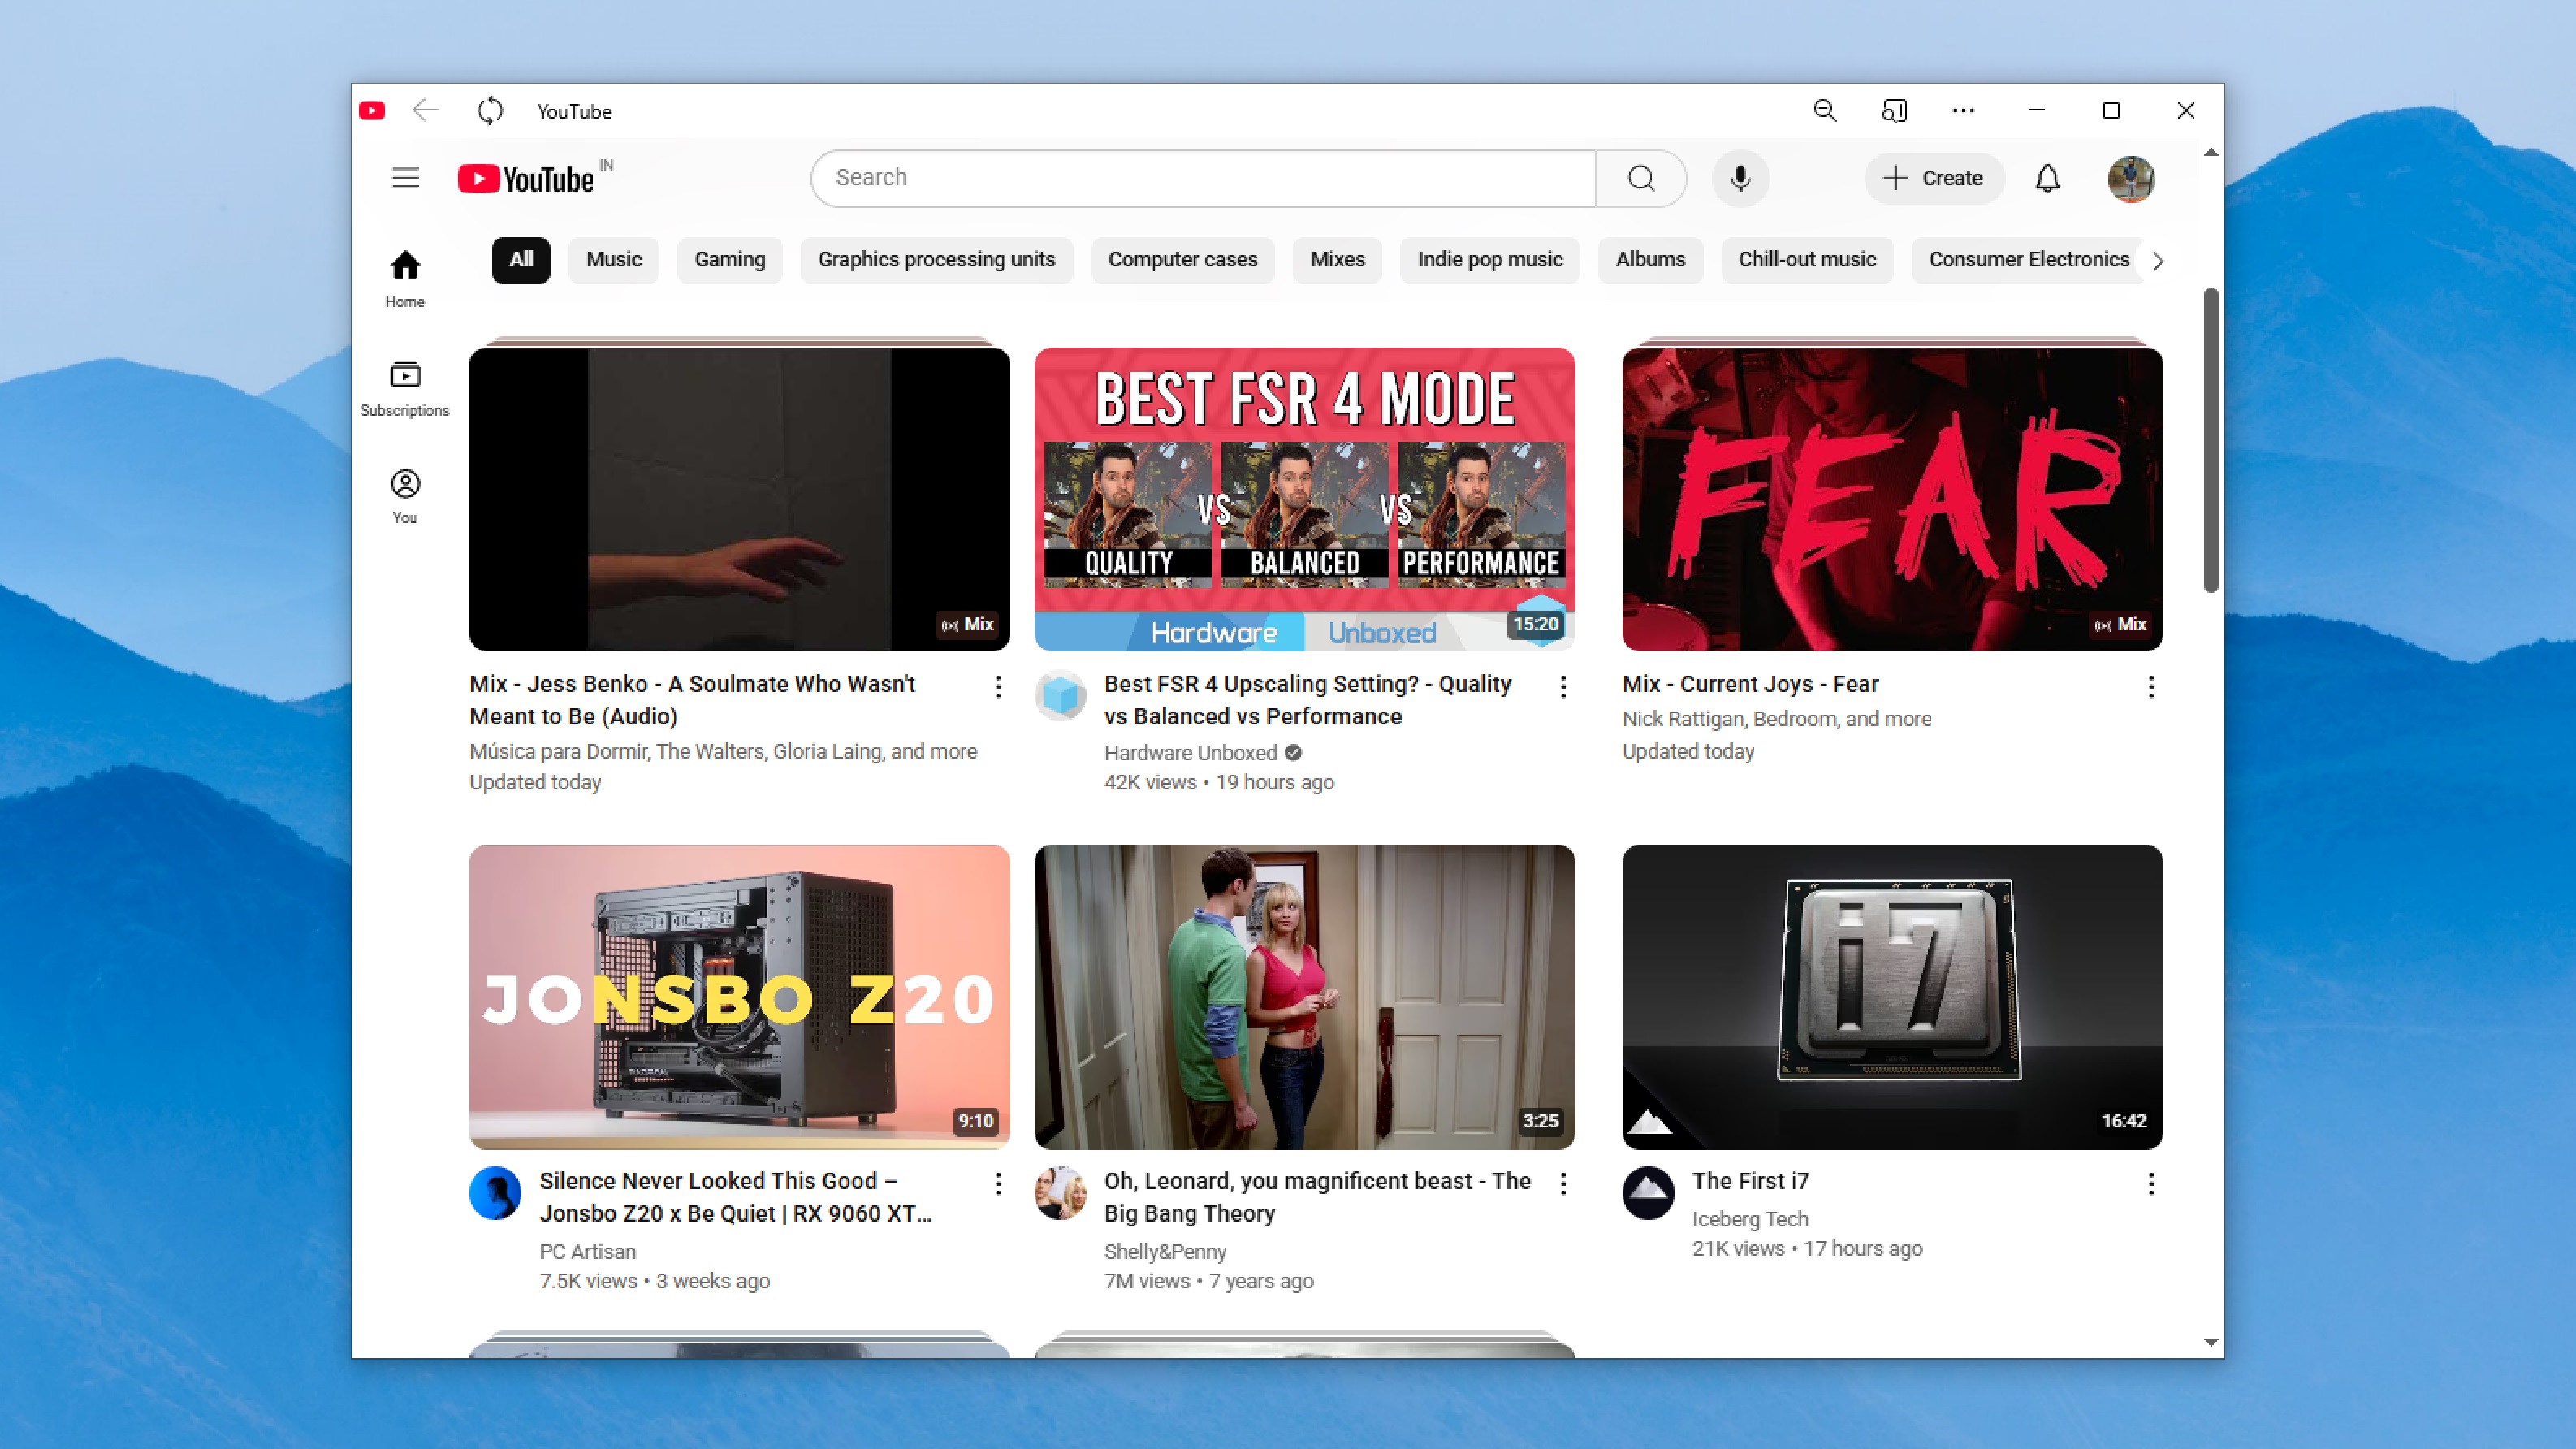Click the vertical scrollbar thumb
Screen dimensions: 2576x1449
pyautogui.click(x=2210, y=440)
